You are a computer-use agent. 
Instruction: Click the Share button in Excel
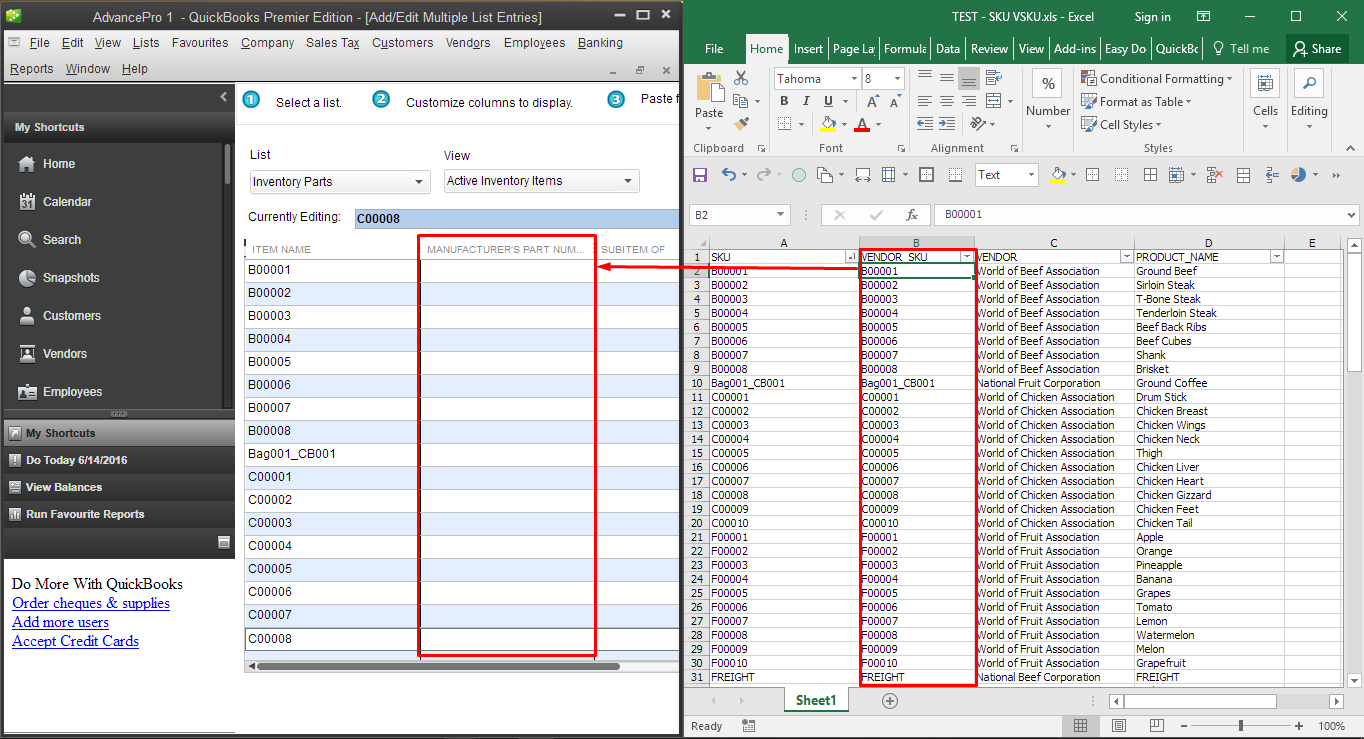pos(1315,49)
